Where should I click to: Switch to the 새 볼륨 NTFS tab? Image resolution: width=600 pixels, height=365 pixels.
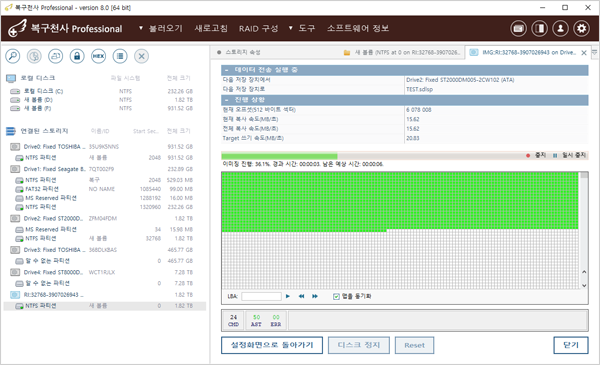point(403,52)
